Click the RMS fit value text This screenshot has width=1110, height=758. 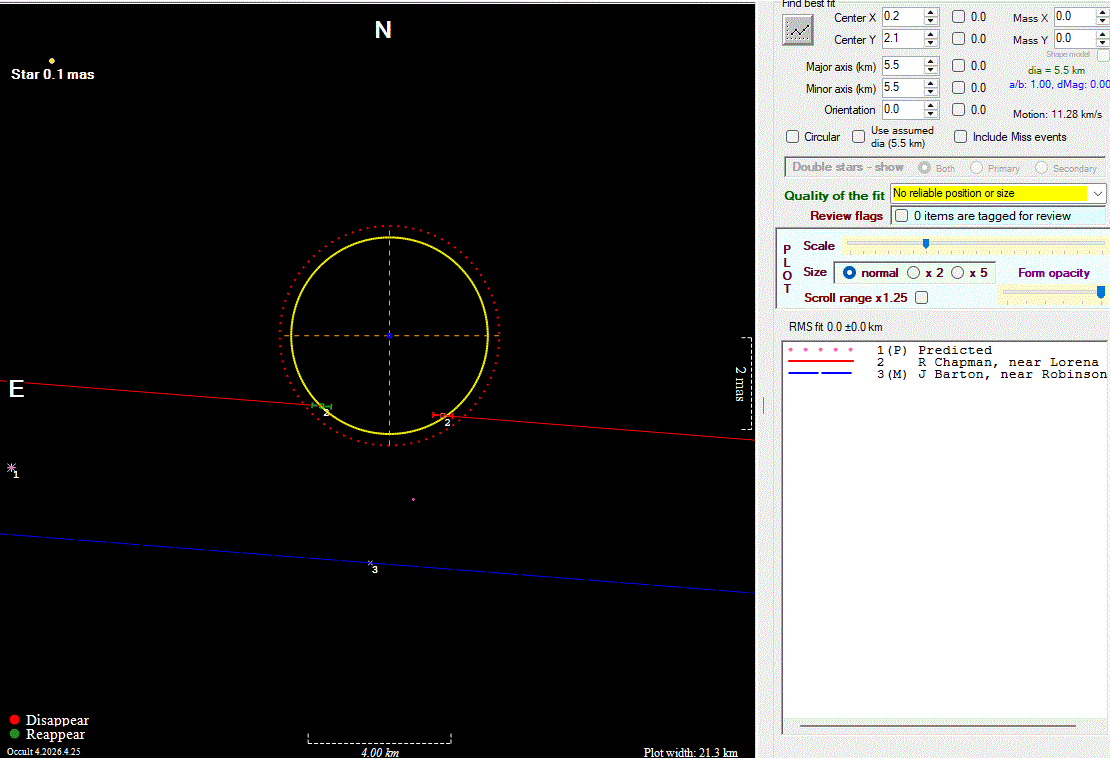835,327
